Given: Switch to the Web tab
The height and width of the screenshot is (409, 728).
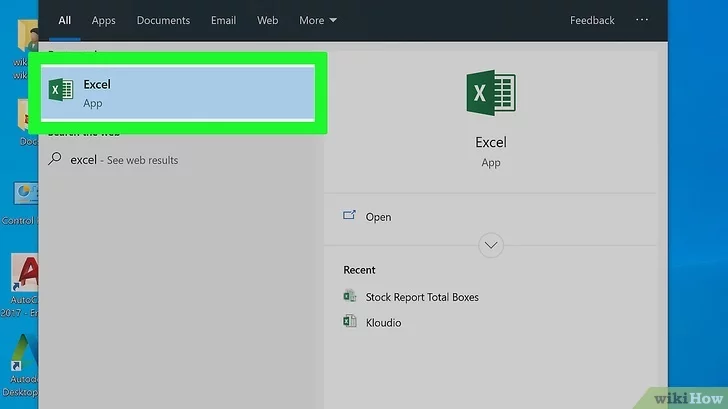Looking at the screenshot, I should pyautogui.click(x=267, y=20).
